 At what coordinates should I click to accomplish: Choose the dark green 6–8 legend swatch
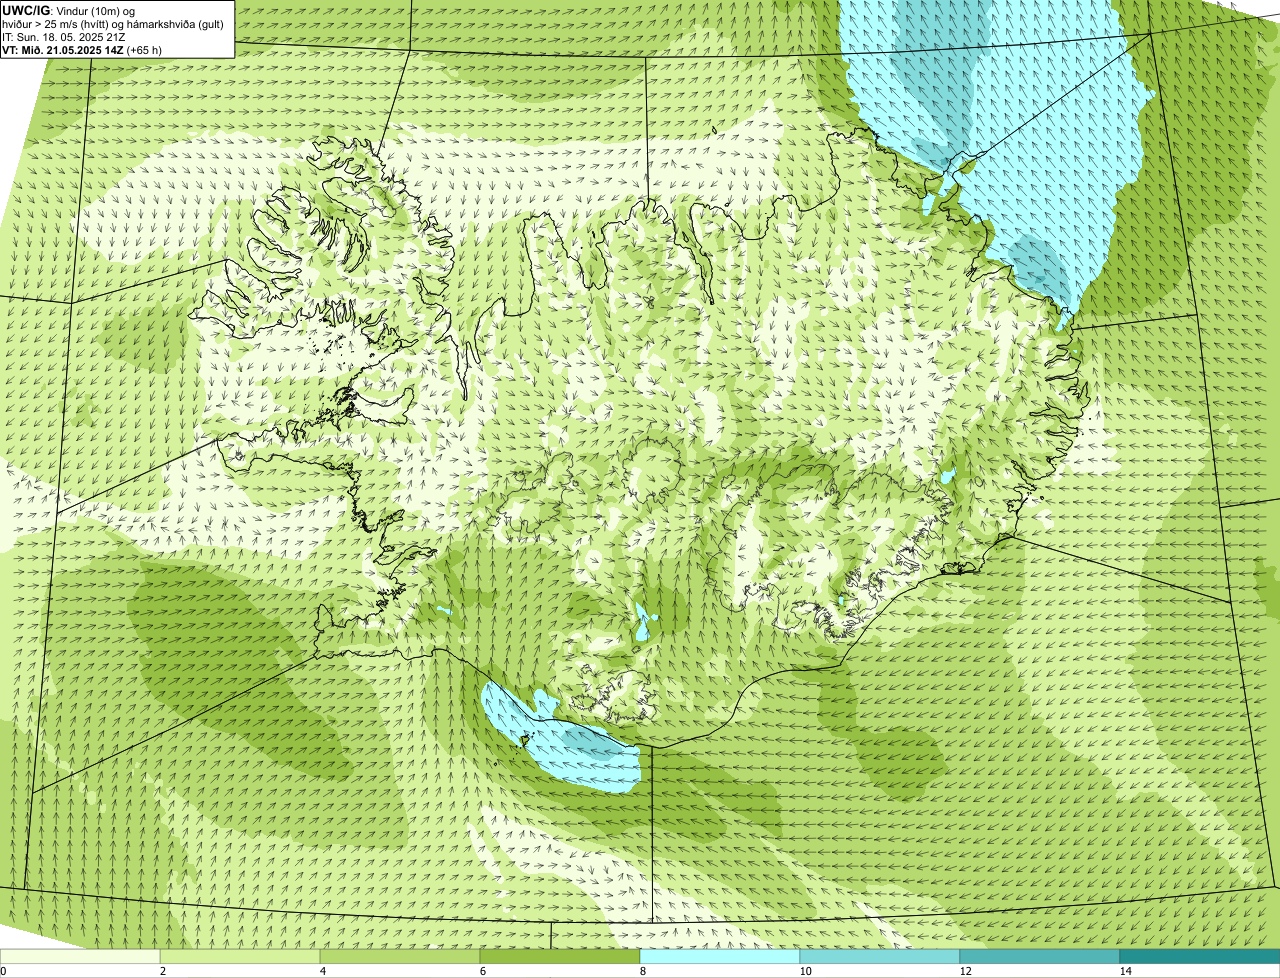(560, 956)
